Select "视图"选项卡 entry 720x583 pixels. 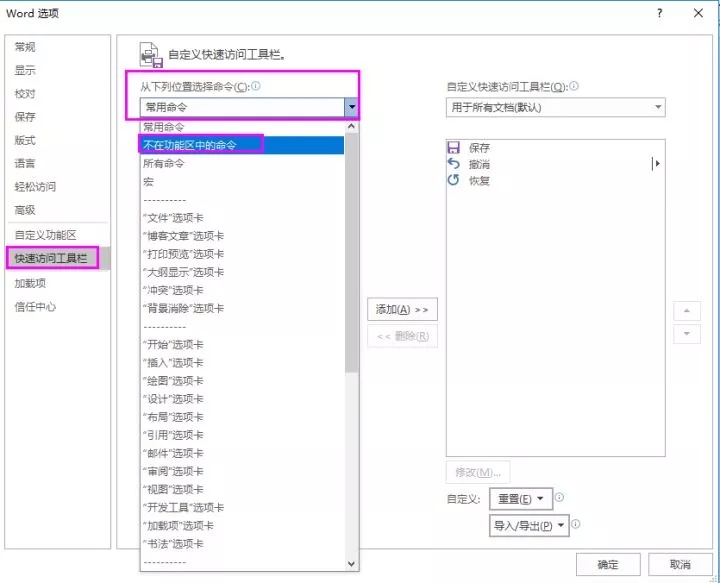(x=242, y=489)
